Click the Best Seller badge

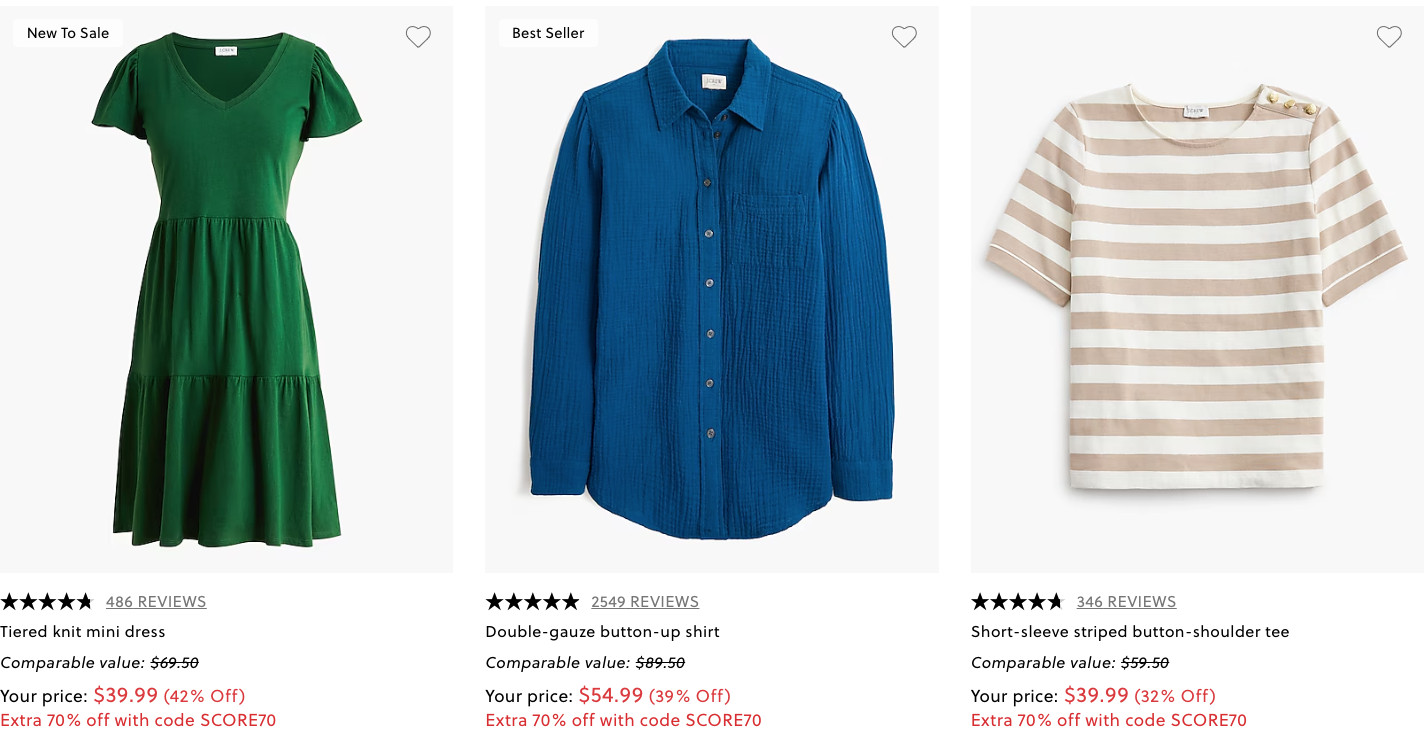point(548,33)
